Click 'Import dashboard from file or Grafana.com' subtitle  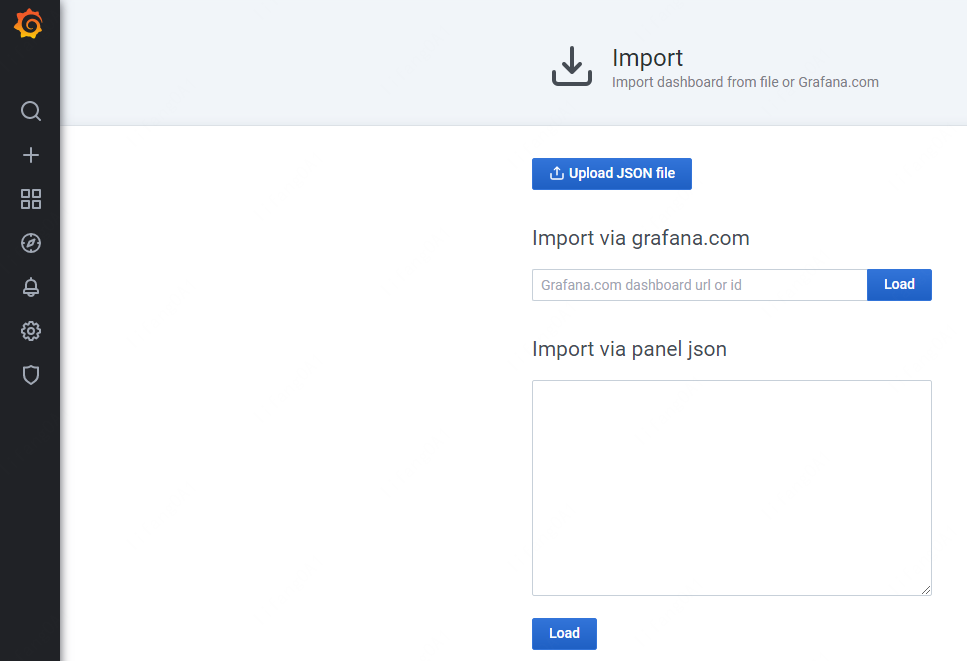[x=745, y=82]
